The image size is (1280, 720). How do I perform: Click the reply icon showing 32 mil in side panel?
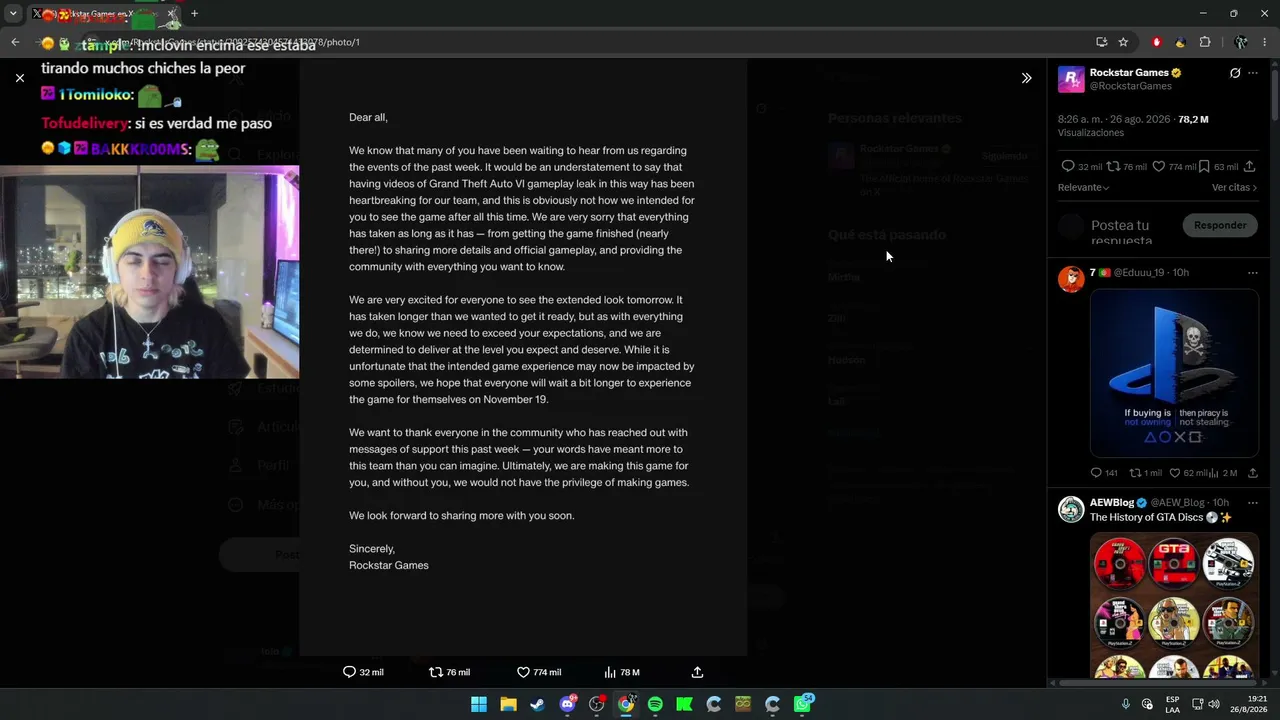tap(1068, 166)
